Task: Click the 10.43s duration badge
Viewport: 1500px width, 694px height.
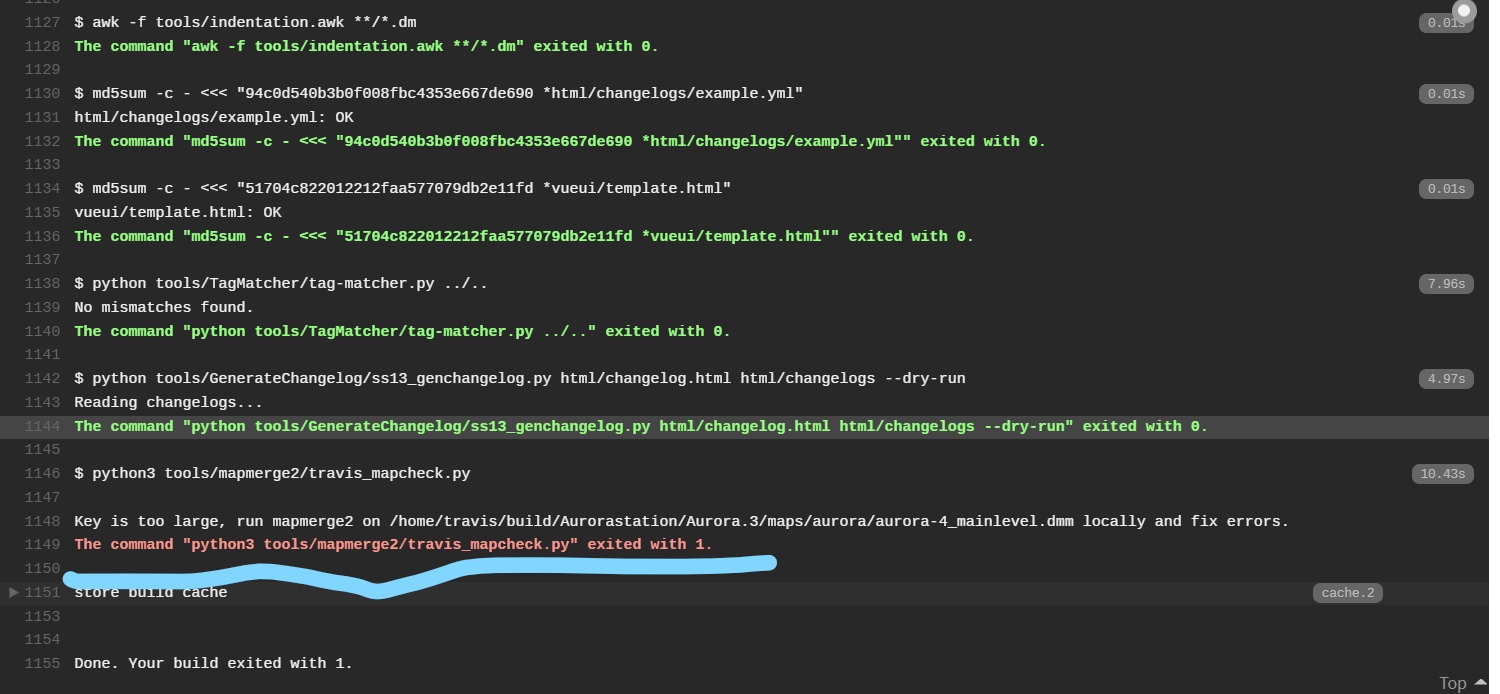Action: pos(1442,474)
